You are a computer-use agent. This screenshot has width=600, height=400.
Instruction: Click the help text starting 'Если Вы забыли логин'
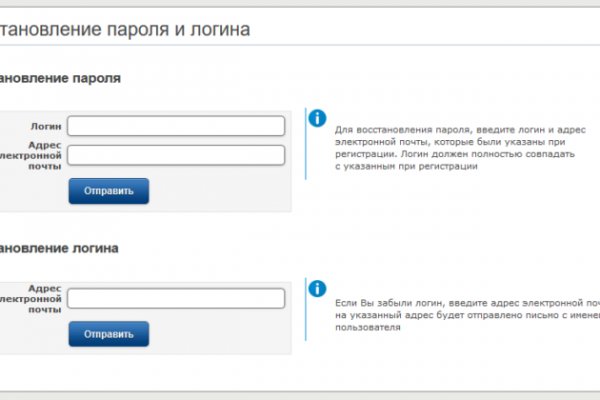point(466,314)
